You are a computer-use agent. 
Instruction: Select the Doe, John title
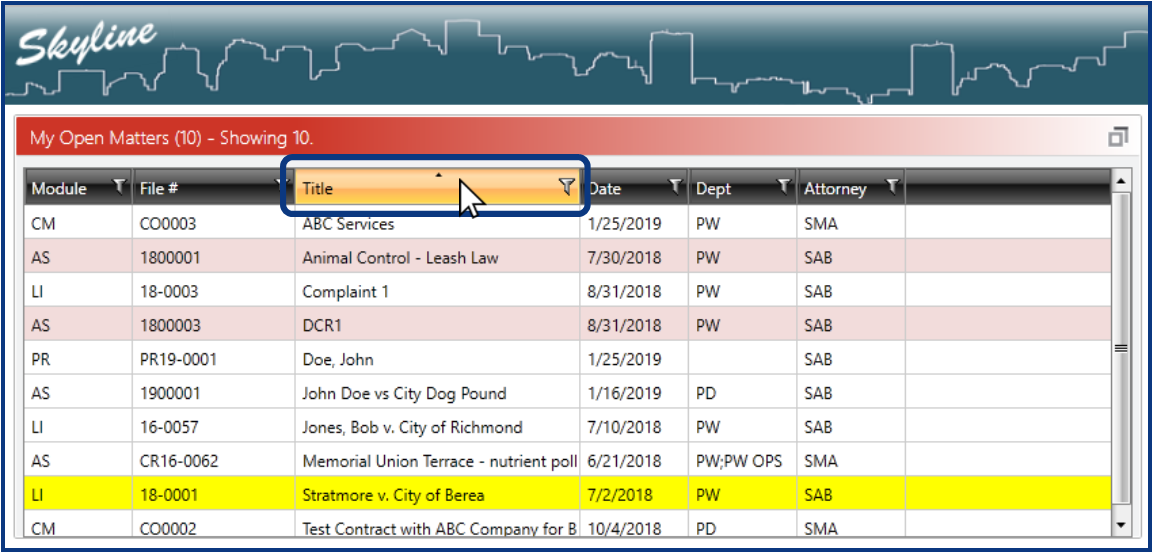tap(338, 360)
